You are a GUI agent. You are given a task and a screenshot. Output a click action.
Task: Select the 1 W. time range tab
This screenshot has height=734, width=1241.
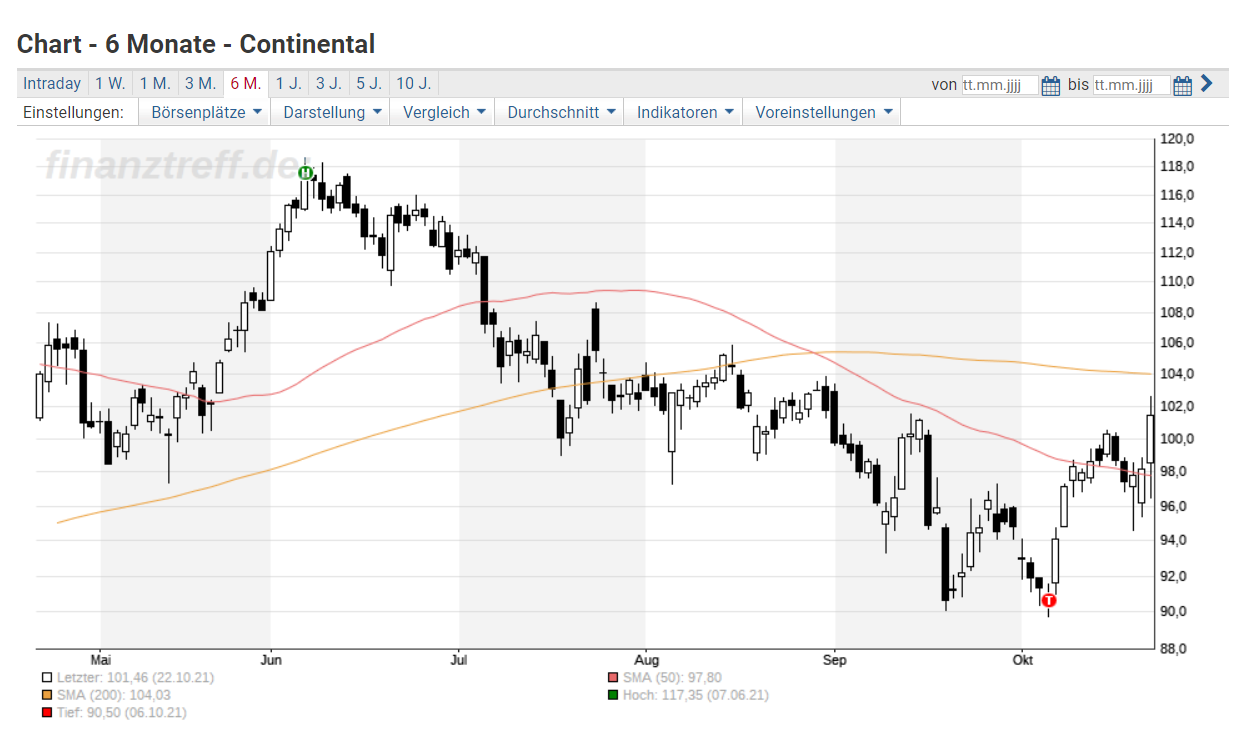point(110,83)
